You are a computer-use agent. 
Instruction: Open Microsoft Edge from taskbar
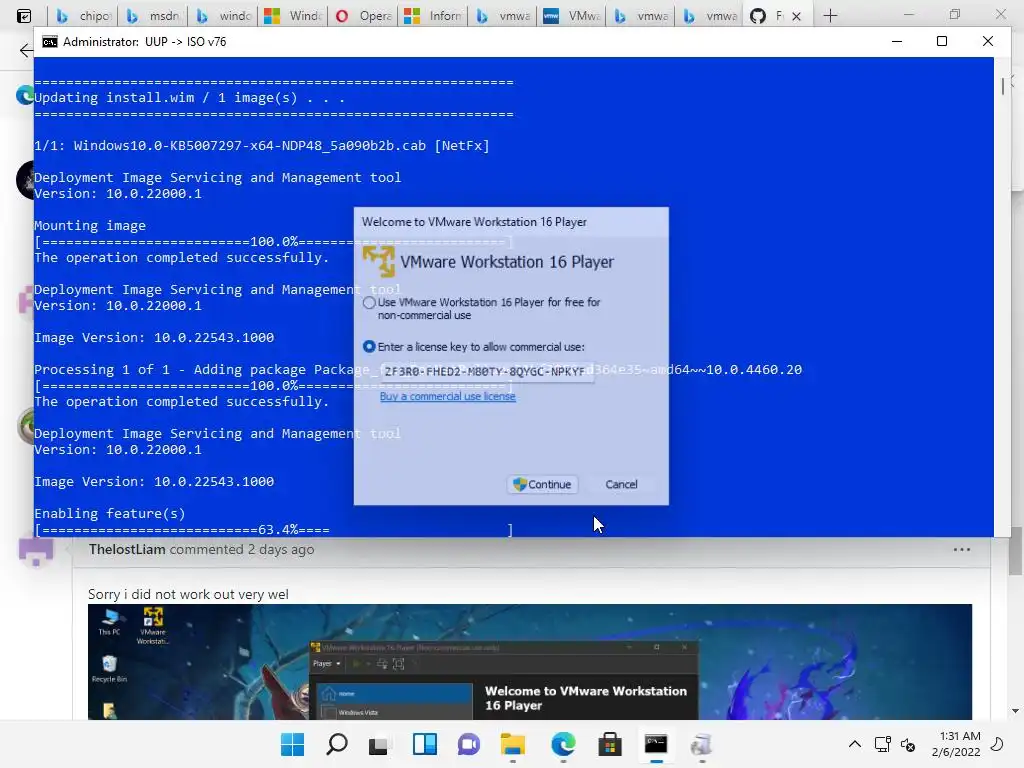click(563, 744)
